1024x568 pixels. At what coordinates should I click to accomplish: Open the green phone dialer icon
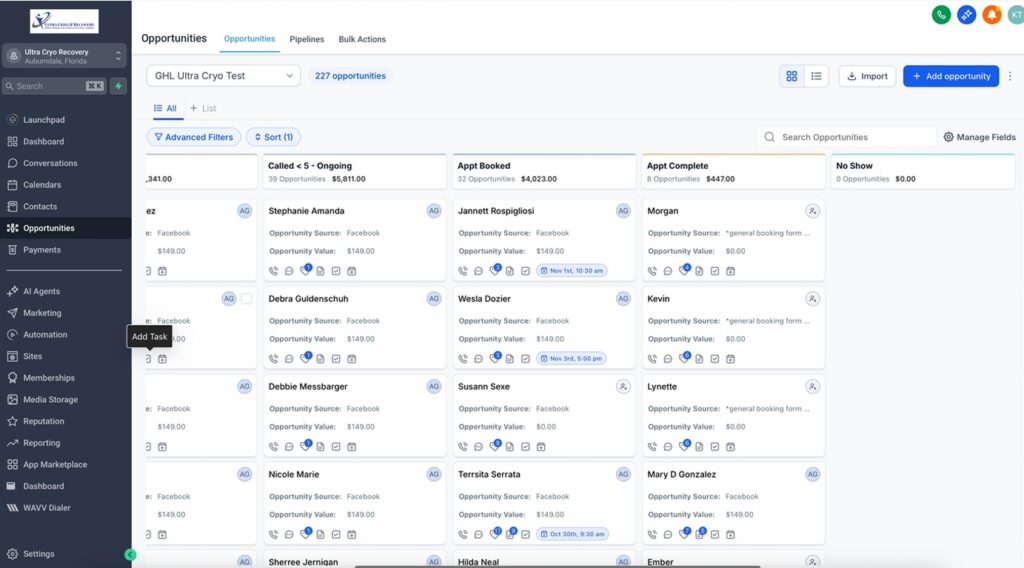pyautogui.click(x=941, y=14)
